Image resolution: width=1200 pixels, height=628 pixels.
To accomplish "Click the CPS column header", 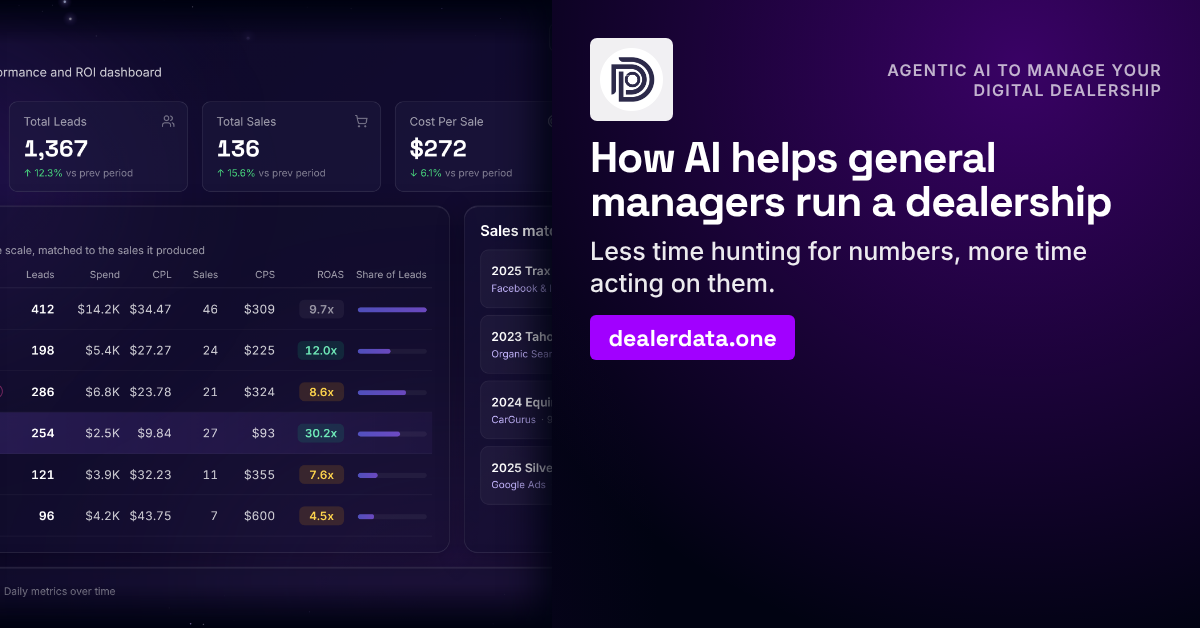I will click(x=264, y=275).
